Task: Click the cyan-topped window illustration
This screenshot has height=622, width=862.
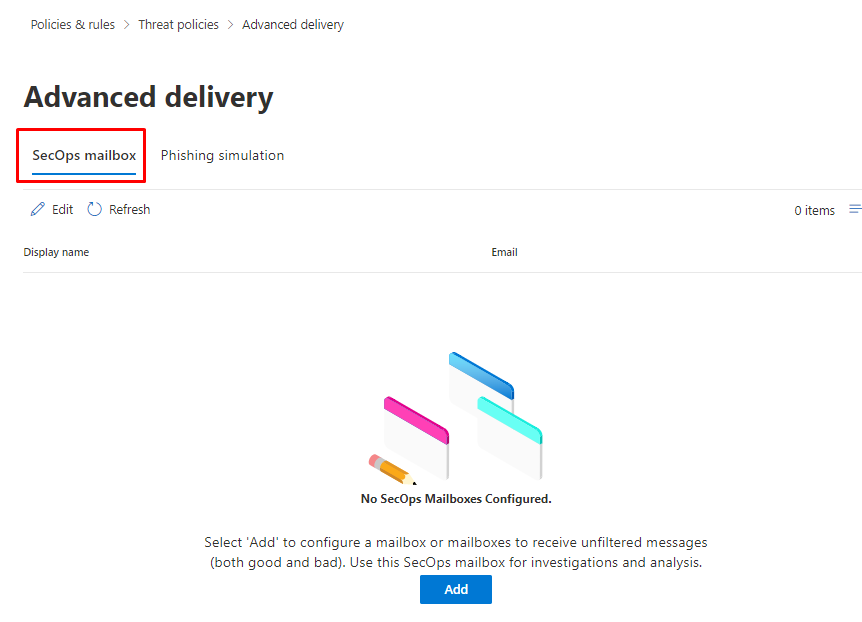Action: (510, 435)
